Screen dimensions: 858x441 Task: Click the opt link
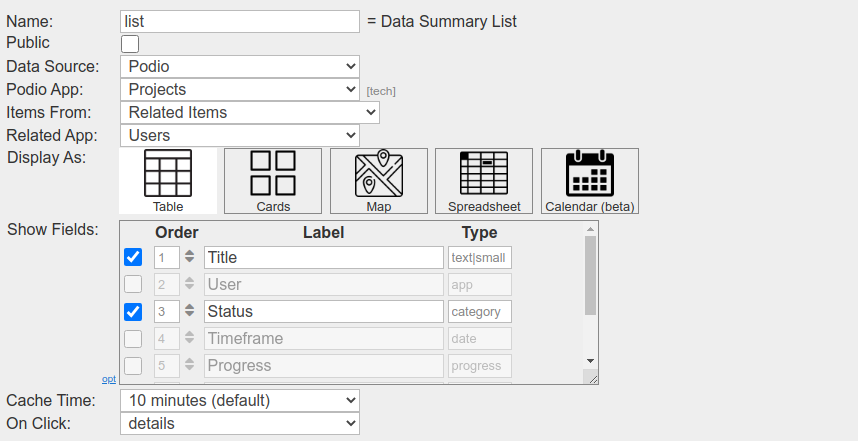point(108,379)
